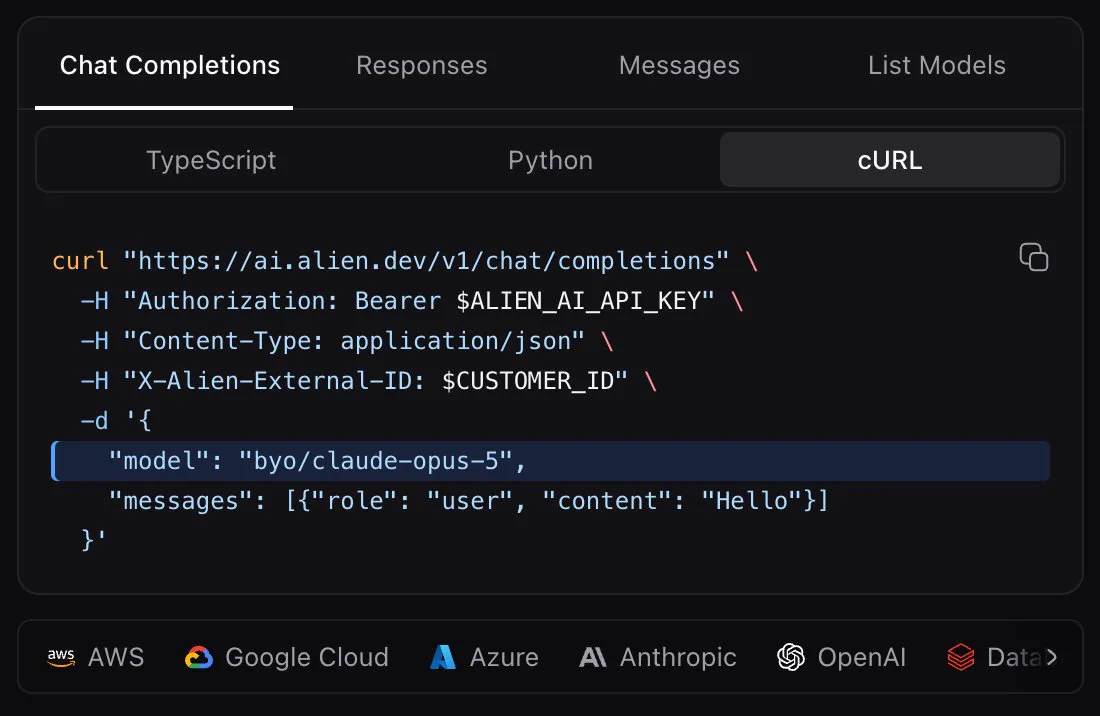1100x716 pixels.
Task: Click the "Content-Type: application/json" header
Action: (x=354, y=341)
